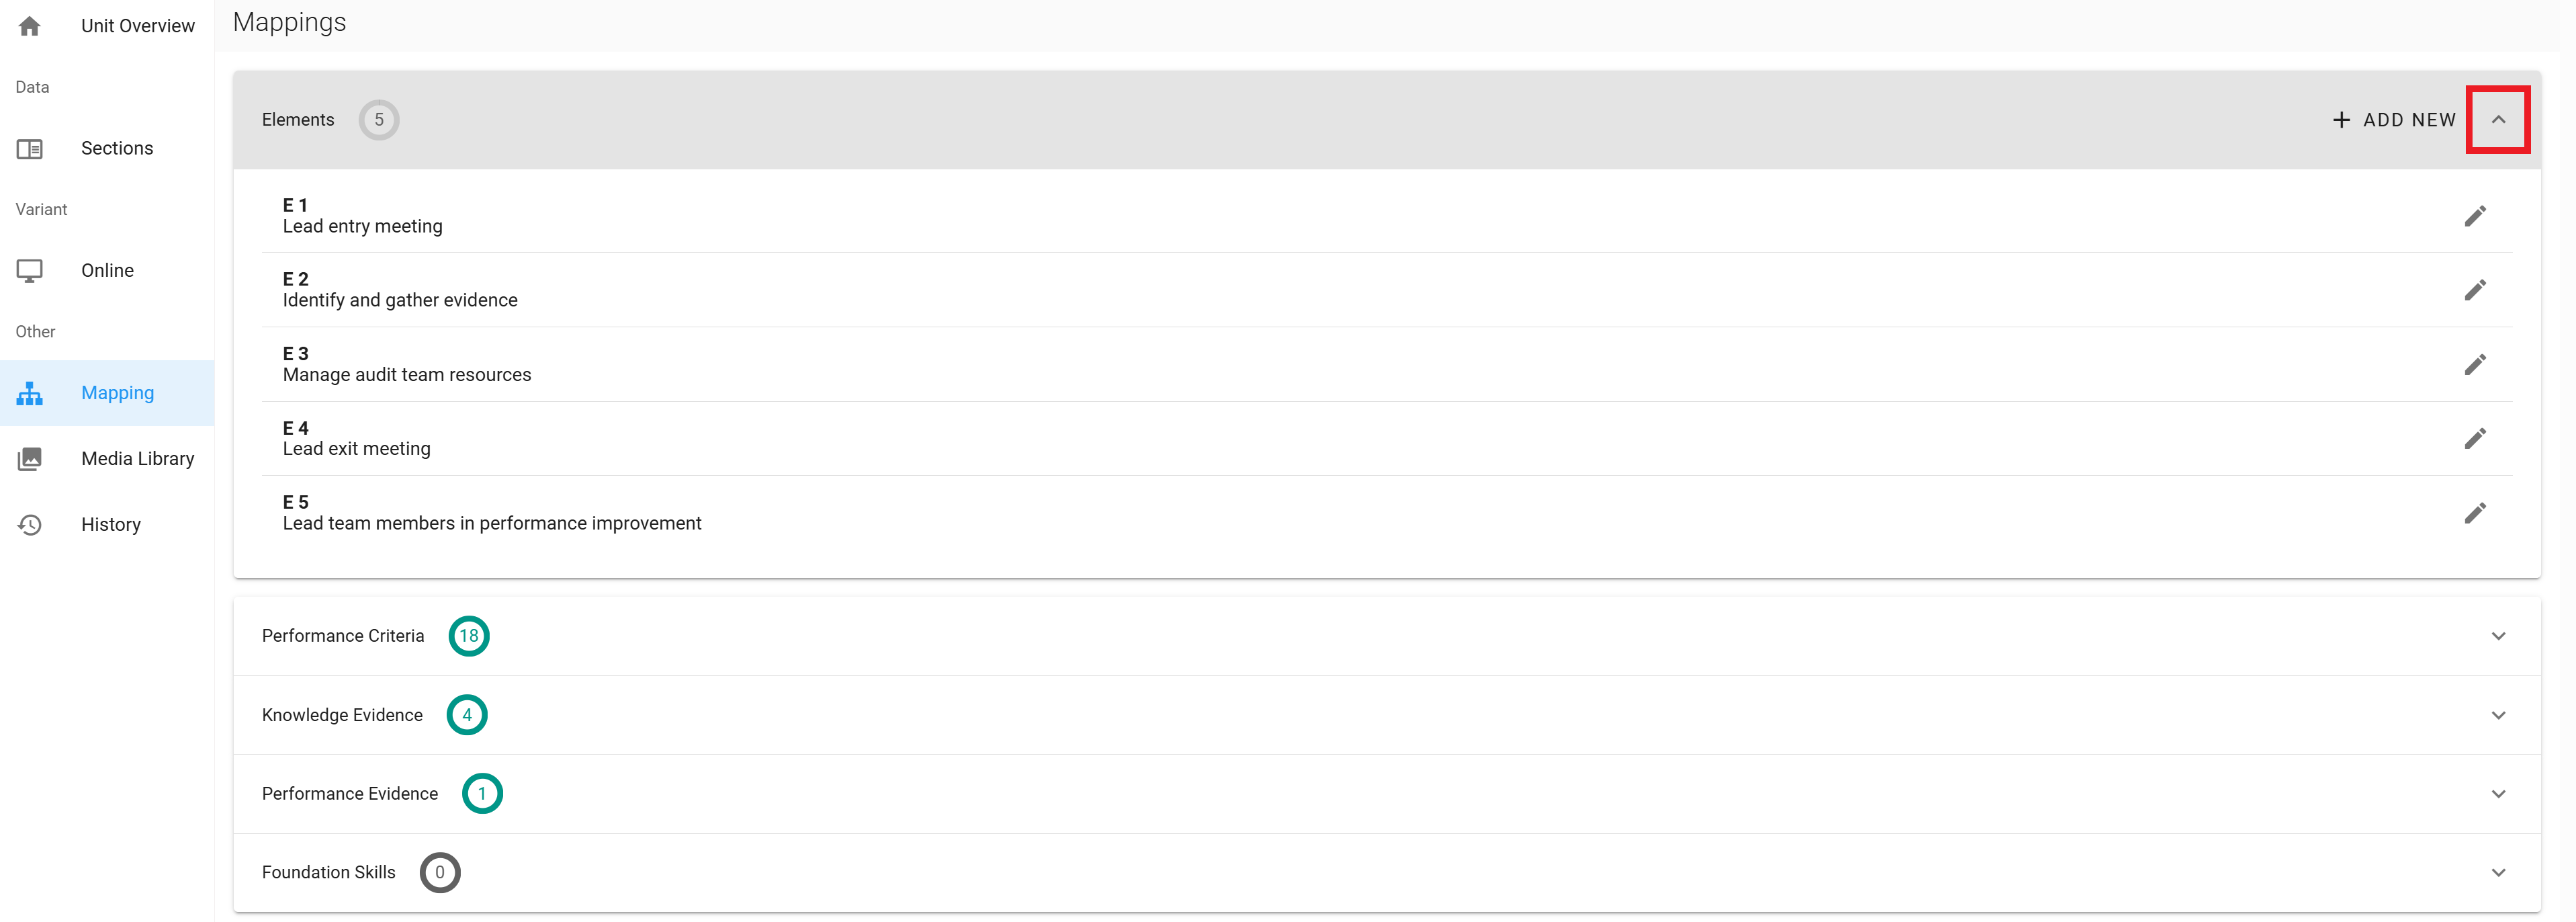Viewport: 2576px width, 922px height.
Task: Edit element E 4 Lead exit meeting
Action: point(2474,439)
